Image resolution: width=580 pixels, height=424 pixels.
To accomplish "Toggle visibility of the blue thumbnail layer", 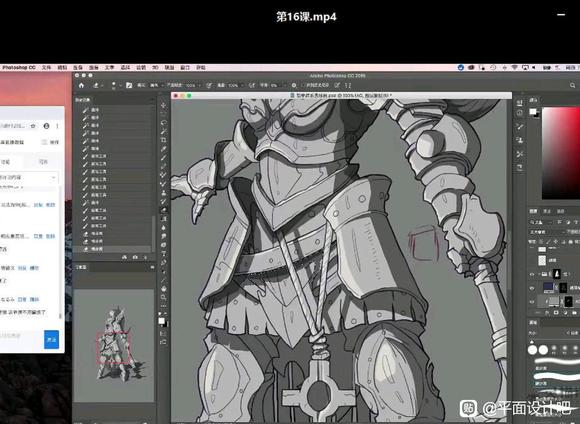I will coord(532,287).
